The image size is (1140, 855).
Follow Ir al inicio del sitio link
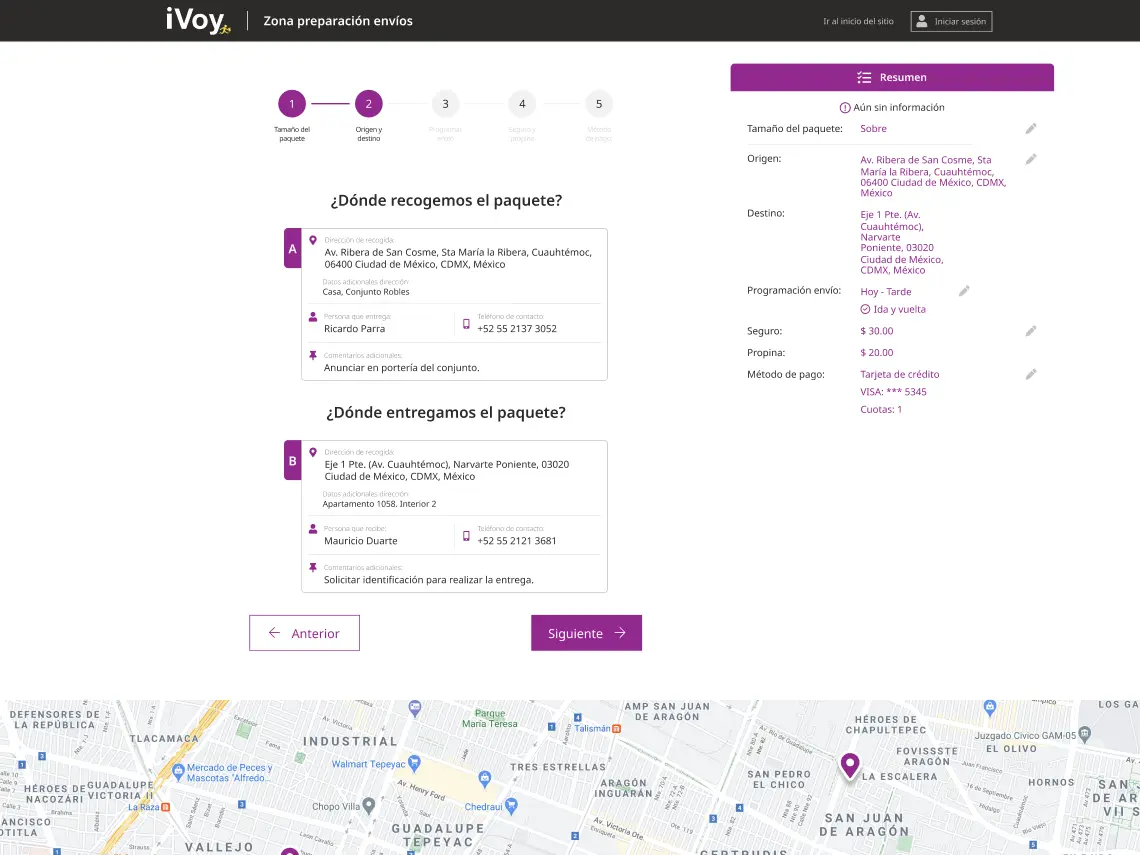(858, 21)
